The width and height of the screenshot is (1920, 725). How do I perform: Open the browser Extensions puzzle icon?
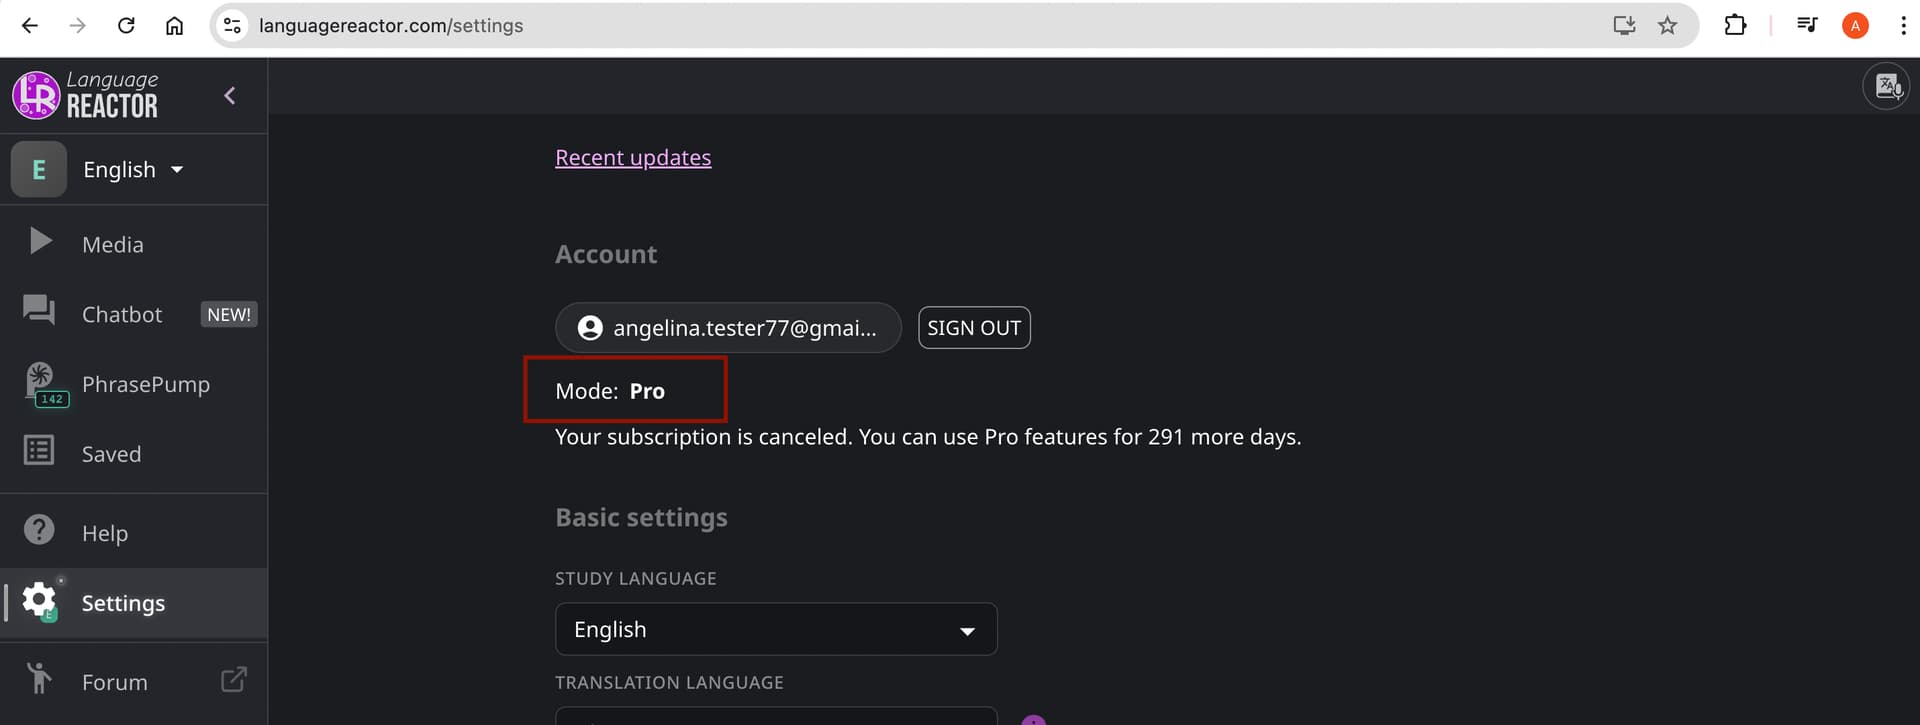click(1735, 26)
